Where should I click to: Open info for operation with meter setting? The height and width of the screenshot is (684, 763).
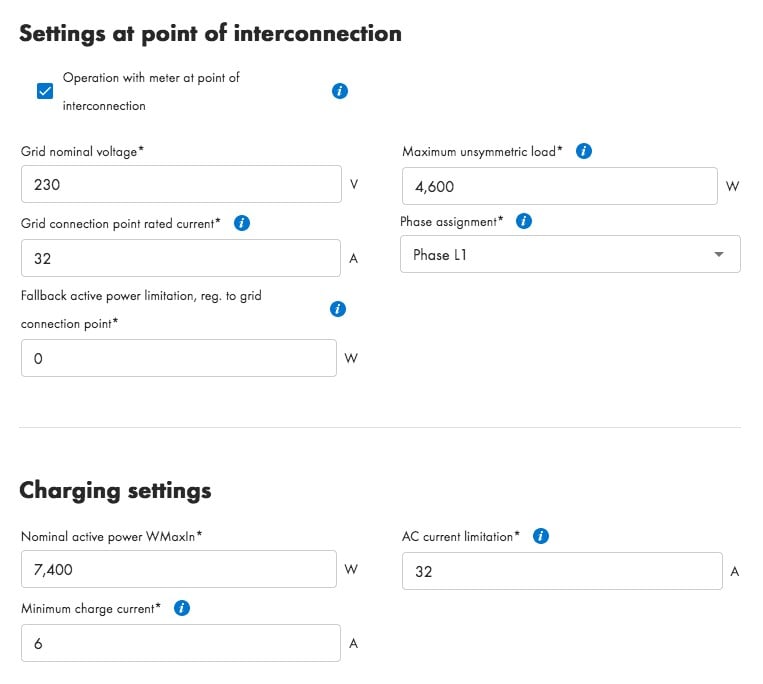coord(339,91)
